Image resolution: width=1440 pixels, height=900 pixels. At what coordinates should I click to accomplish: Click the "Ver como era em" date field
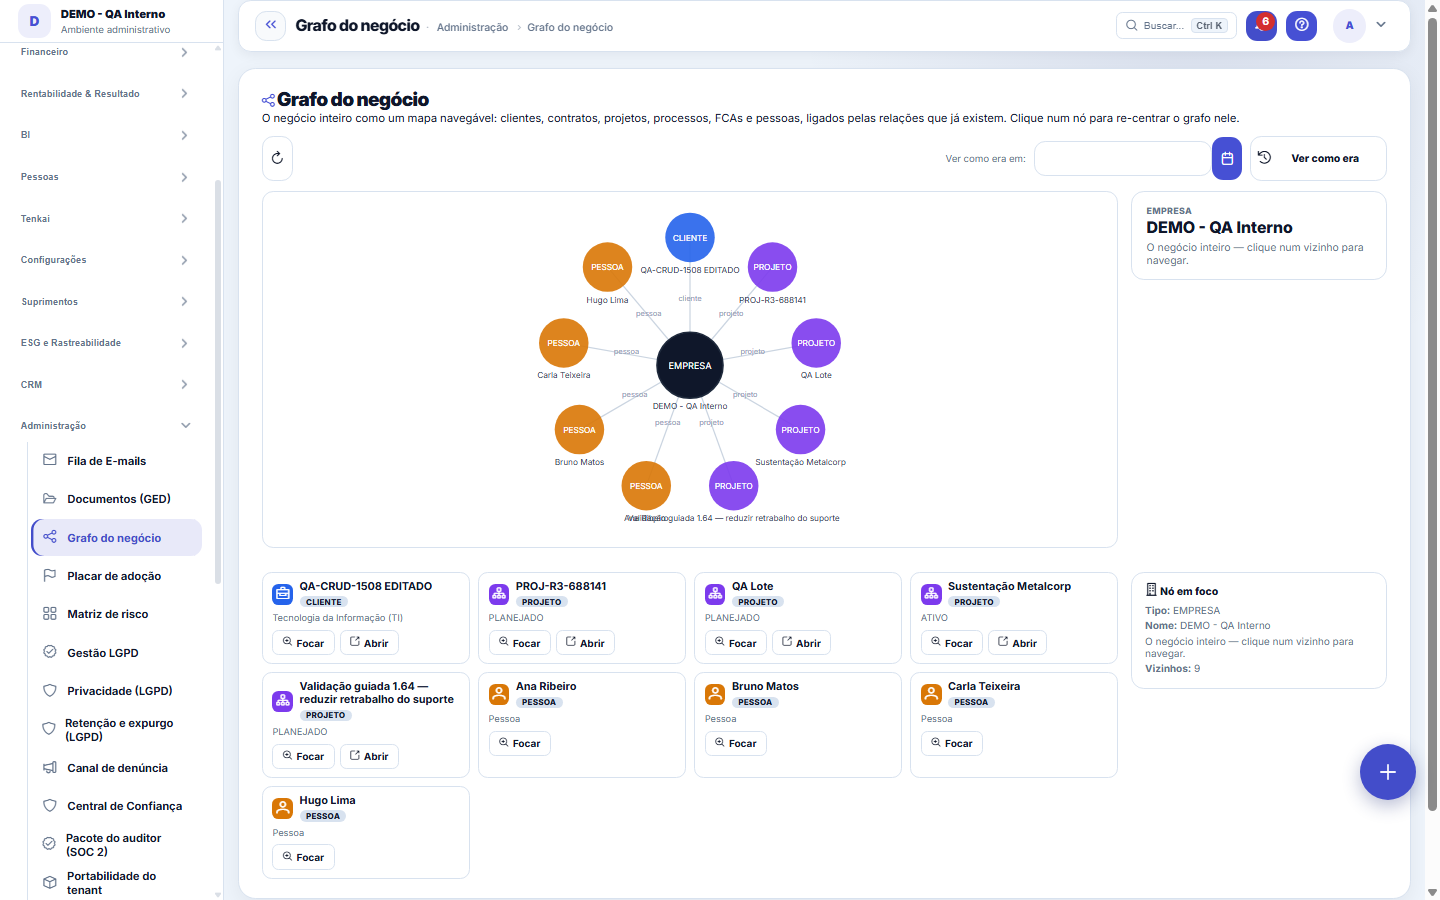point(1122,158)
